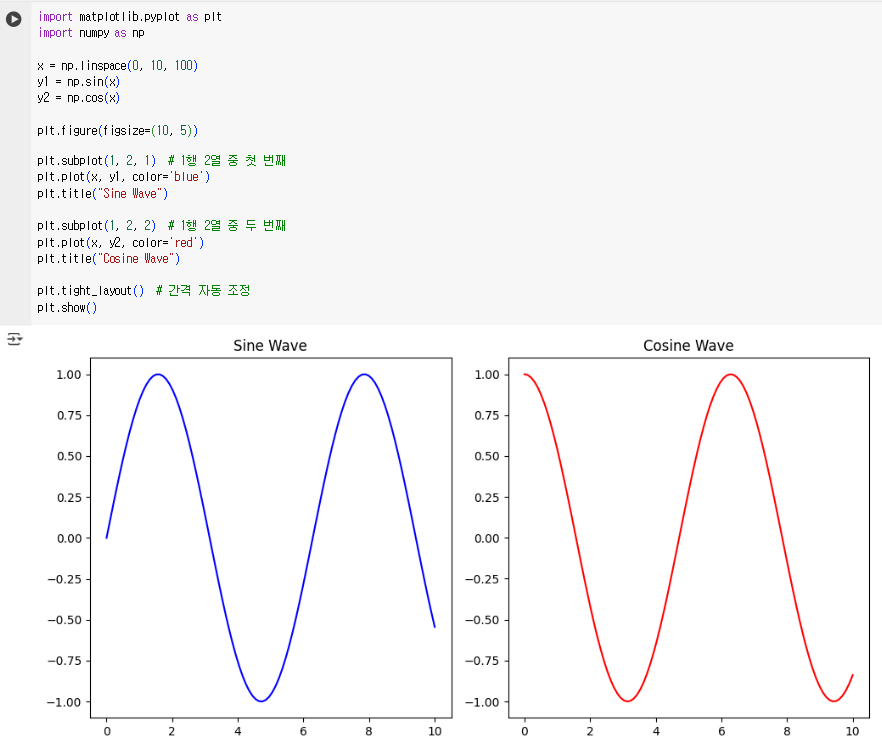
Task: Click the 'plt.tight_layout()' code line
Action: point(144,291)
